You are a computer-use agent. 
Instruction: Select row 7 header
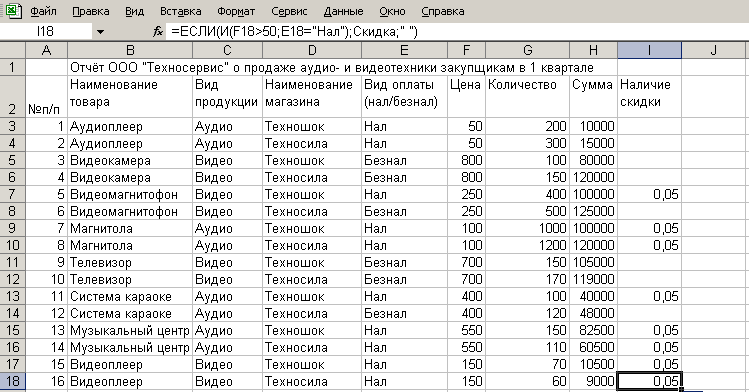point(12,194)
